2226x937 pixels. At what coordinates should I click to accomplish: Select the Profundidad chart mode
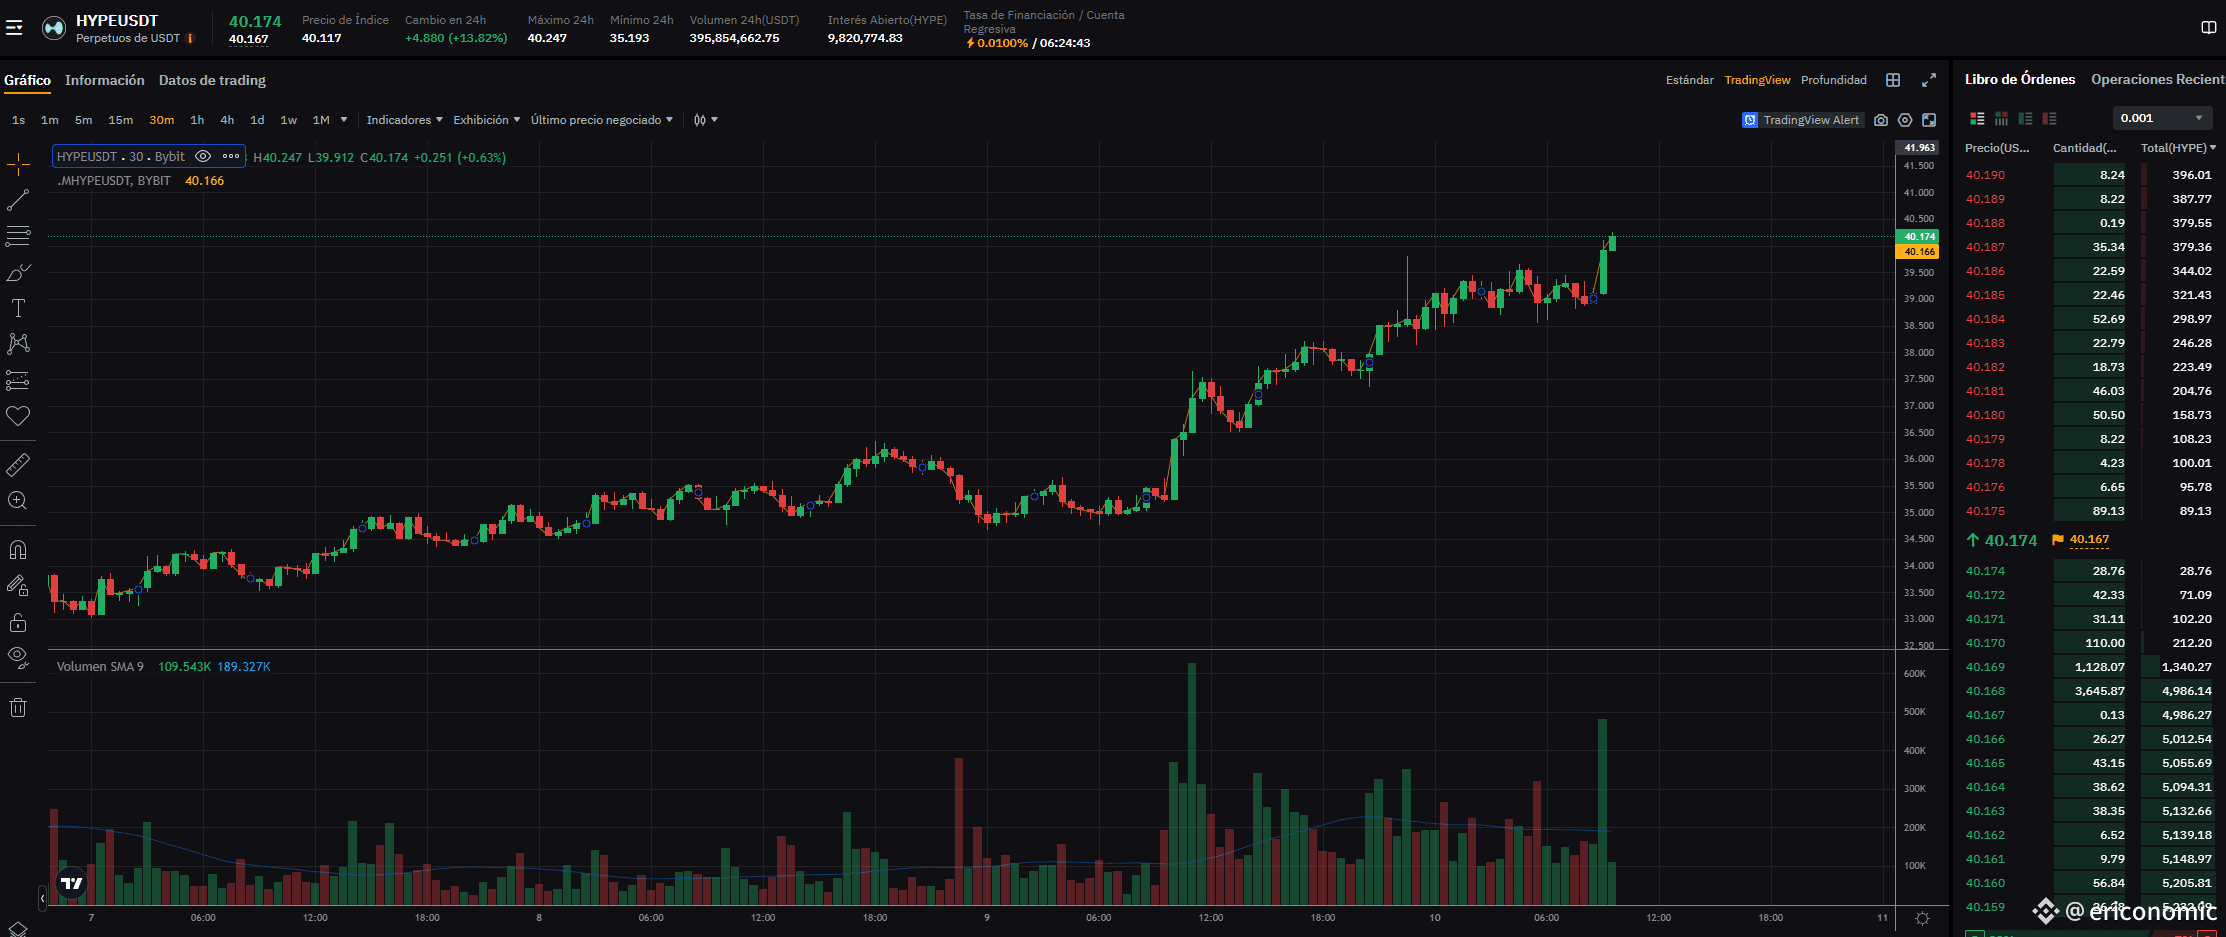click(1833, 80)
